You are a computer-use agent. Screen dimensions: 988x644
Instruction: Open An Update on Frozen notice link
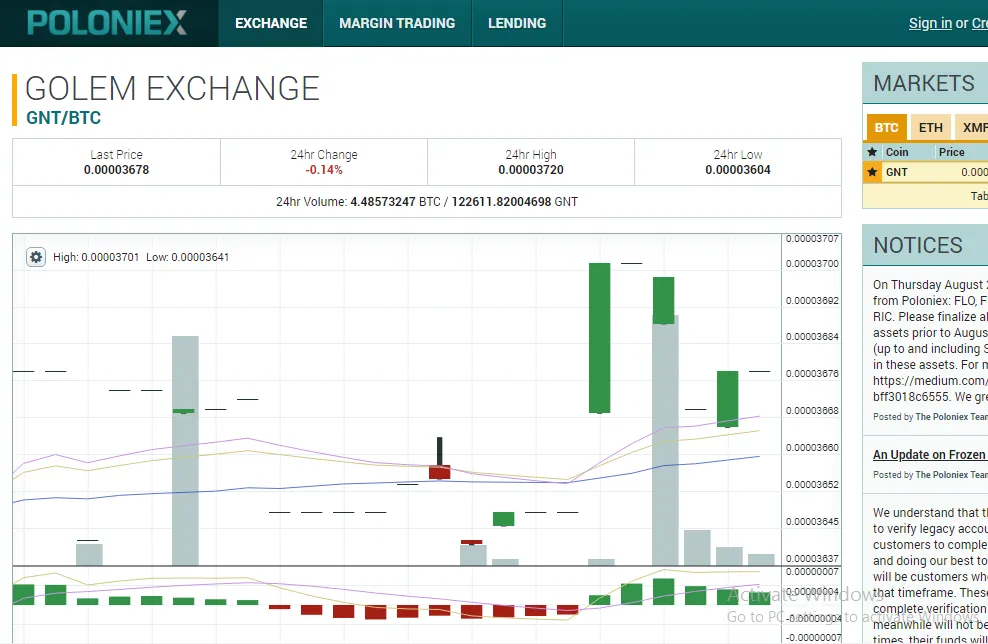click(930, 454)
